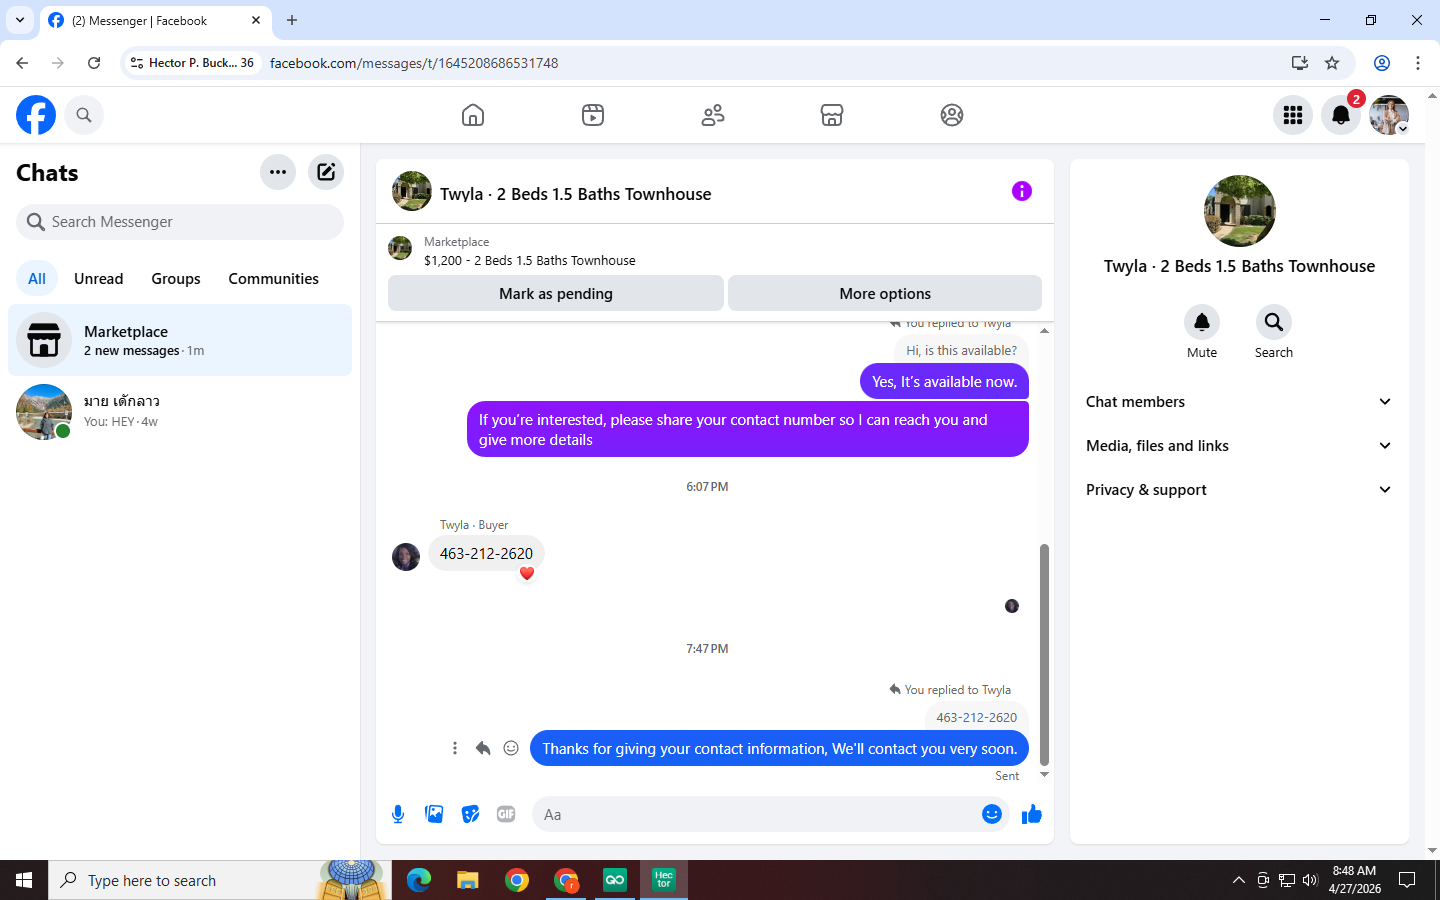Click the More options button

885,293
